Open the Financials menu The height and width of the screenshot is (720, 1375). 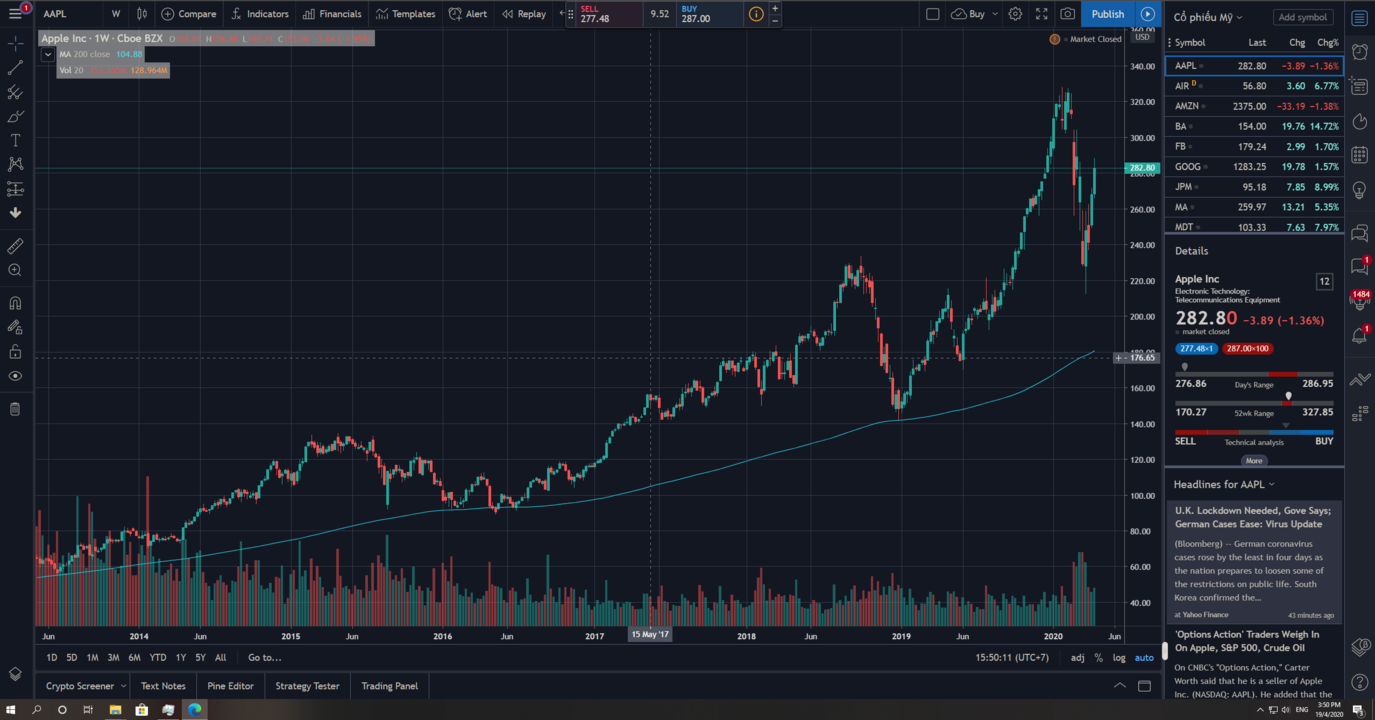332,14
